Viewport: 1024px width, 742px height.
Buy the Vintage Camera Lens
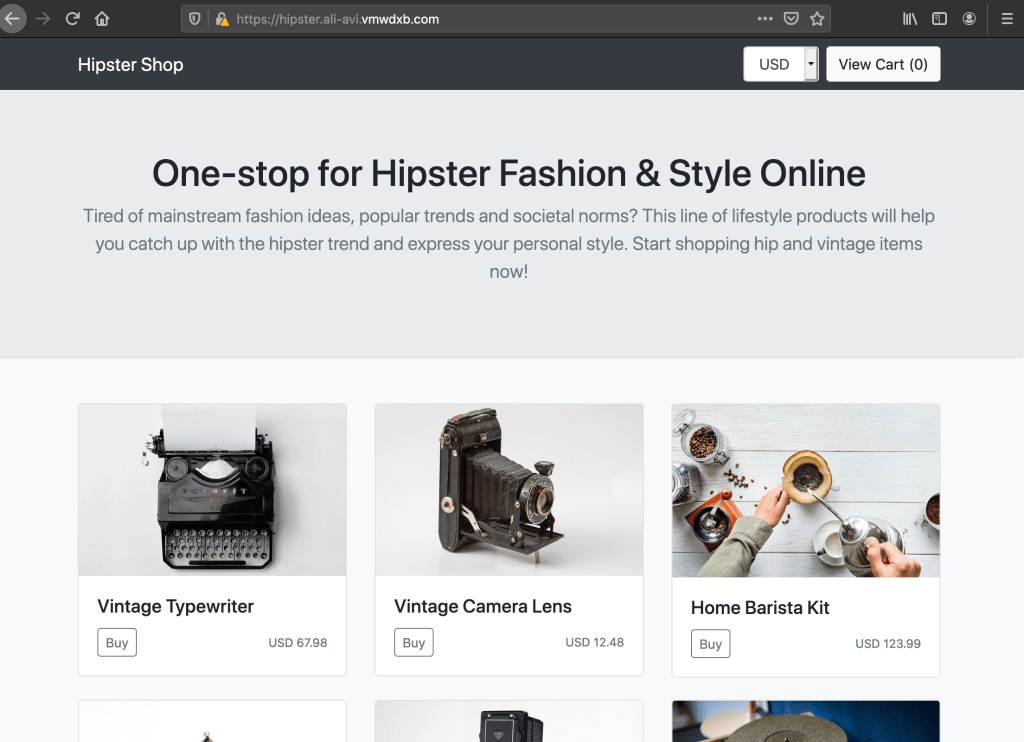click(414, 643)
